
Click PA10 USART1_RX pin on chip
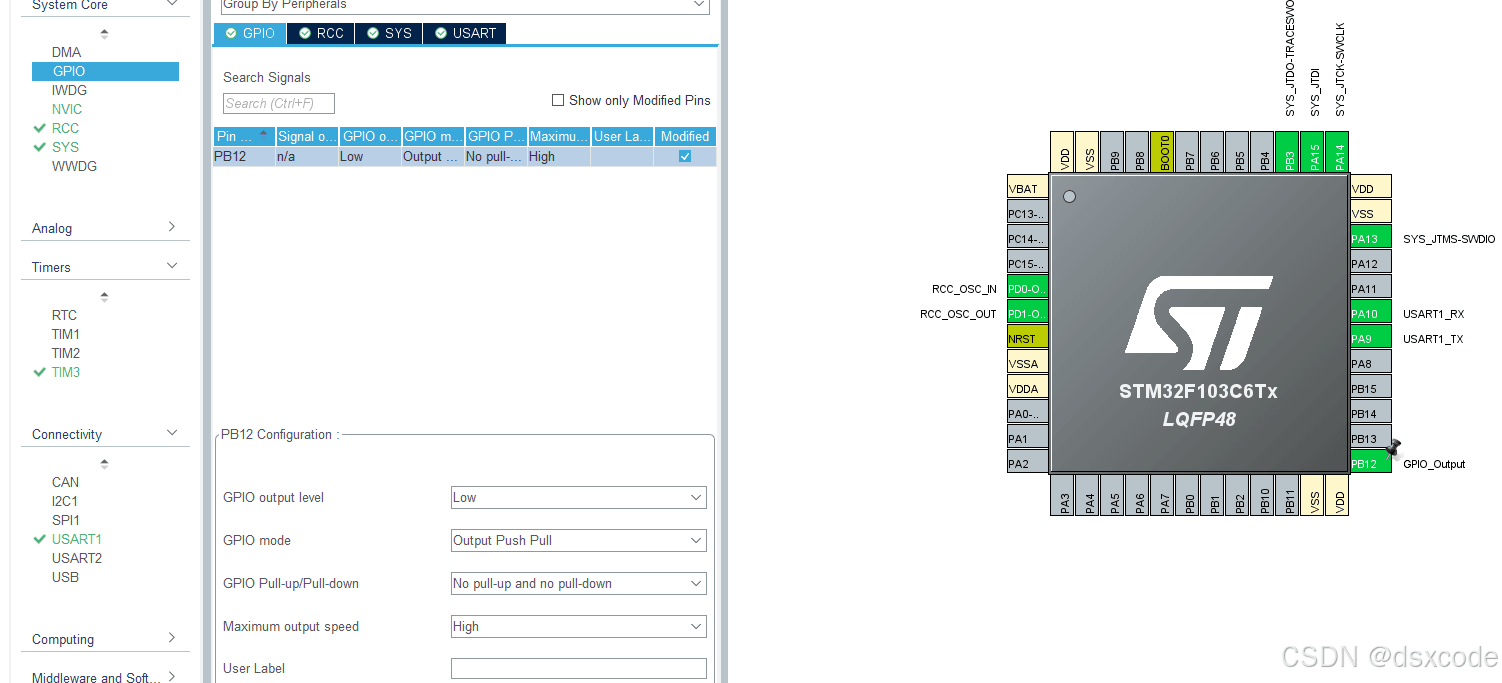pyautogui.click(x=1371, y=313)
